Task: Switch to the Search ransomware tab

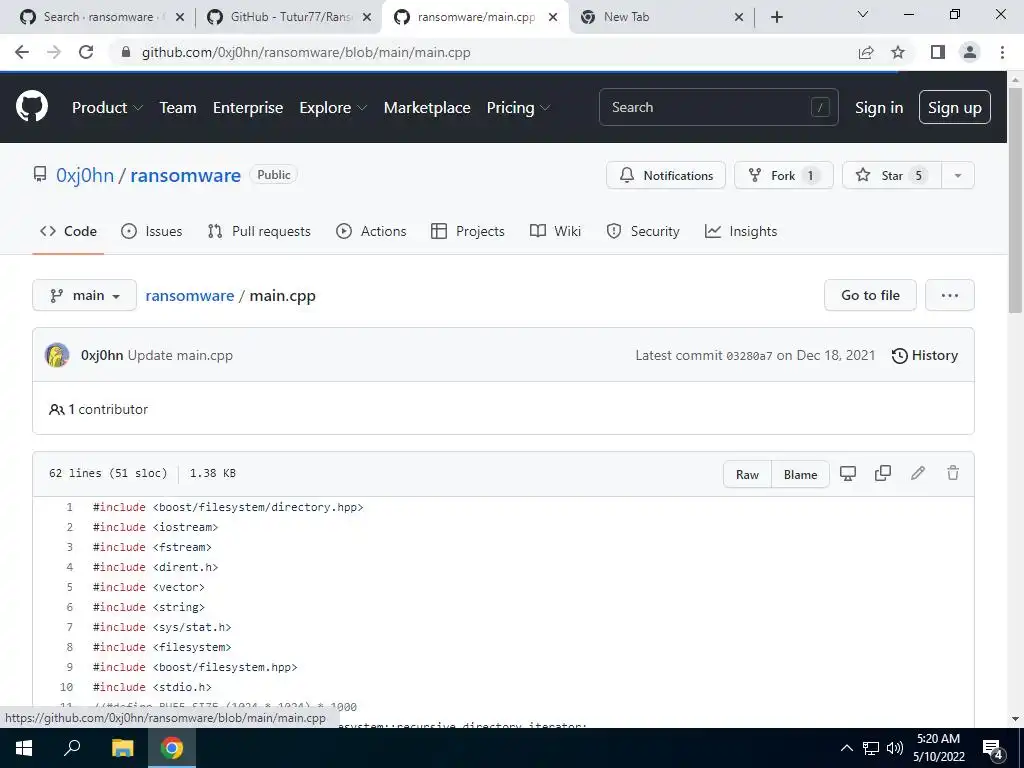Action: [x=98, y=17]
